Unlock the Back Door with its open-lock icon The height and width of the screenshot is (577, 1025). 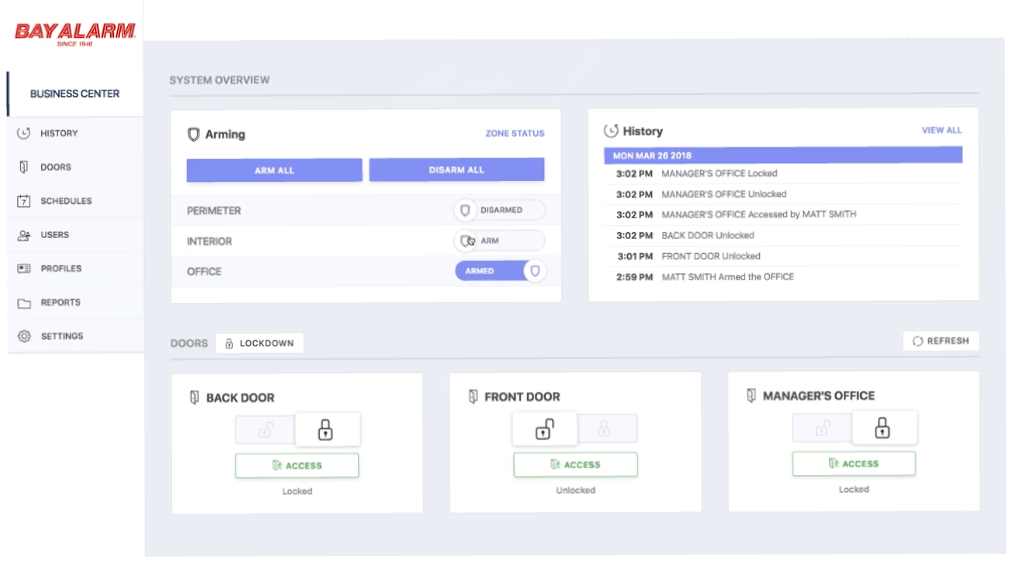click(x=265, y=430)
